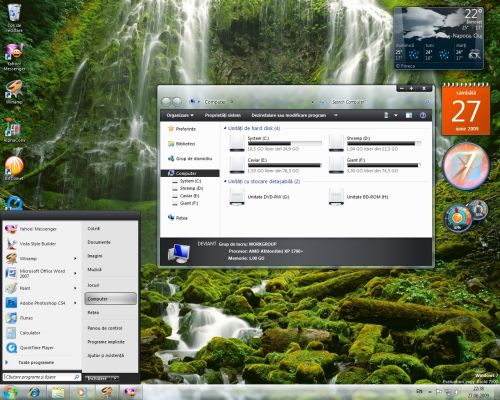Switch to Winamp on the taskbar
Image resolution: width=500 pixels, height=400 pixels.
point(107,392)
